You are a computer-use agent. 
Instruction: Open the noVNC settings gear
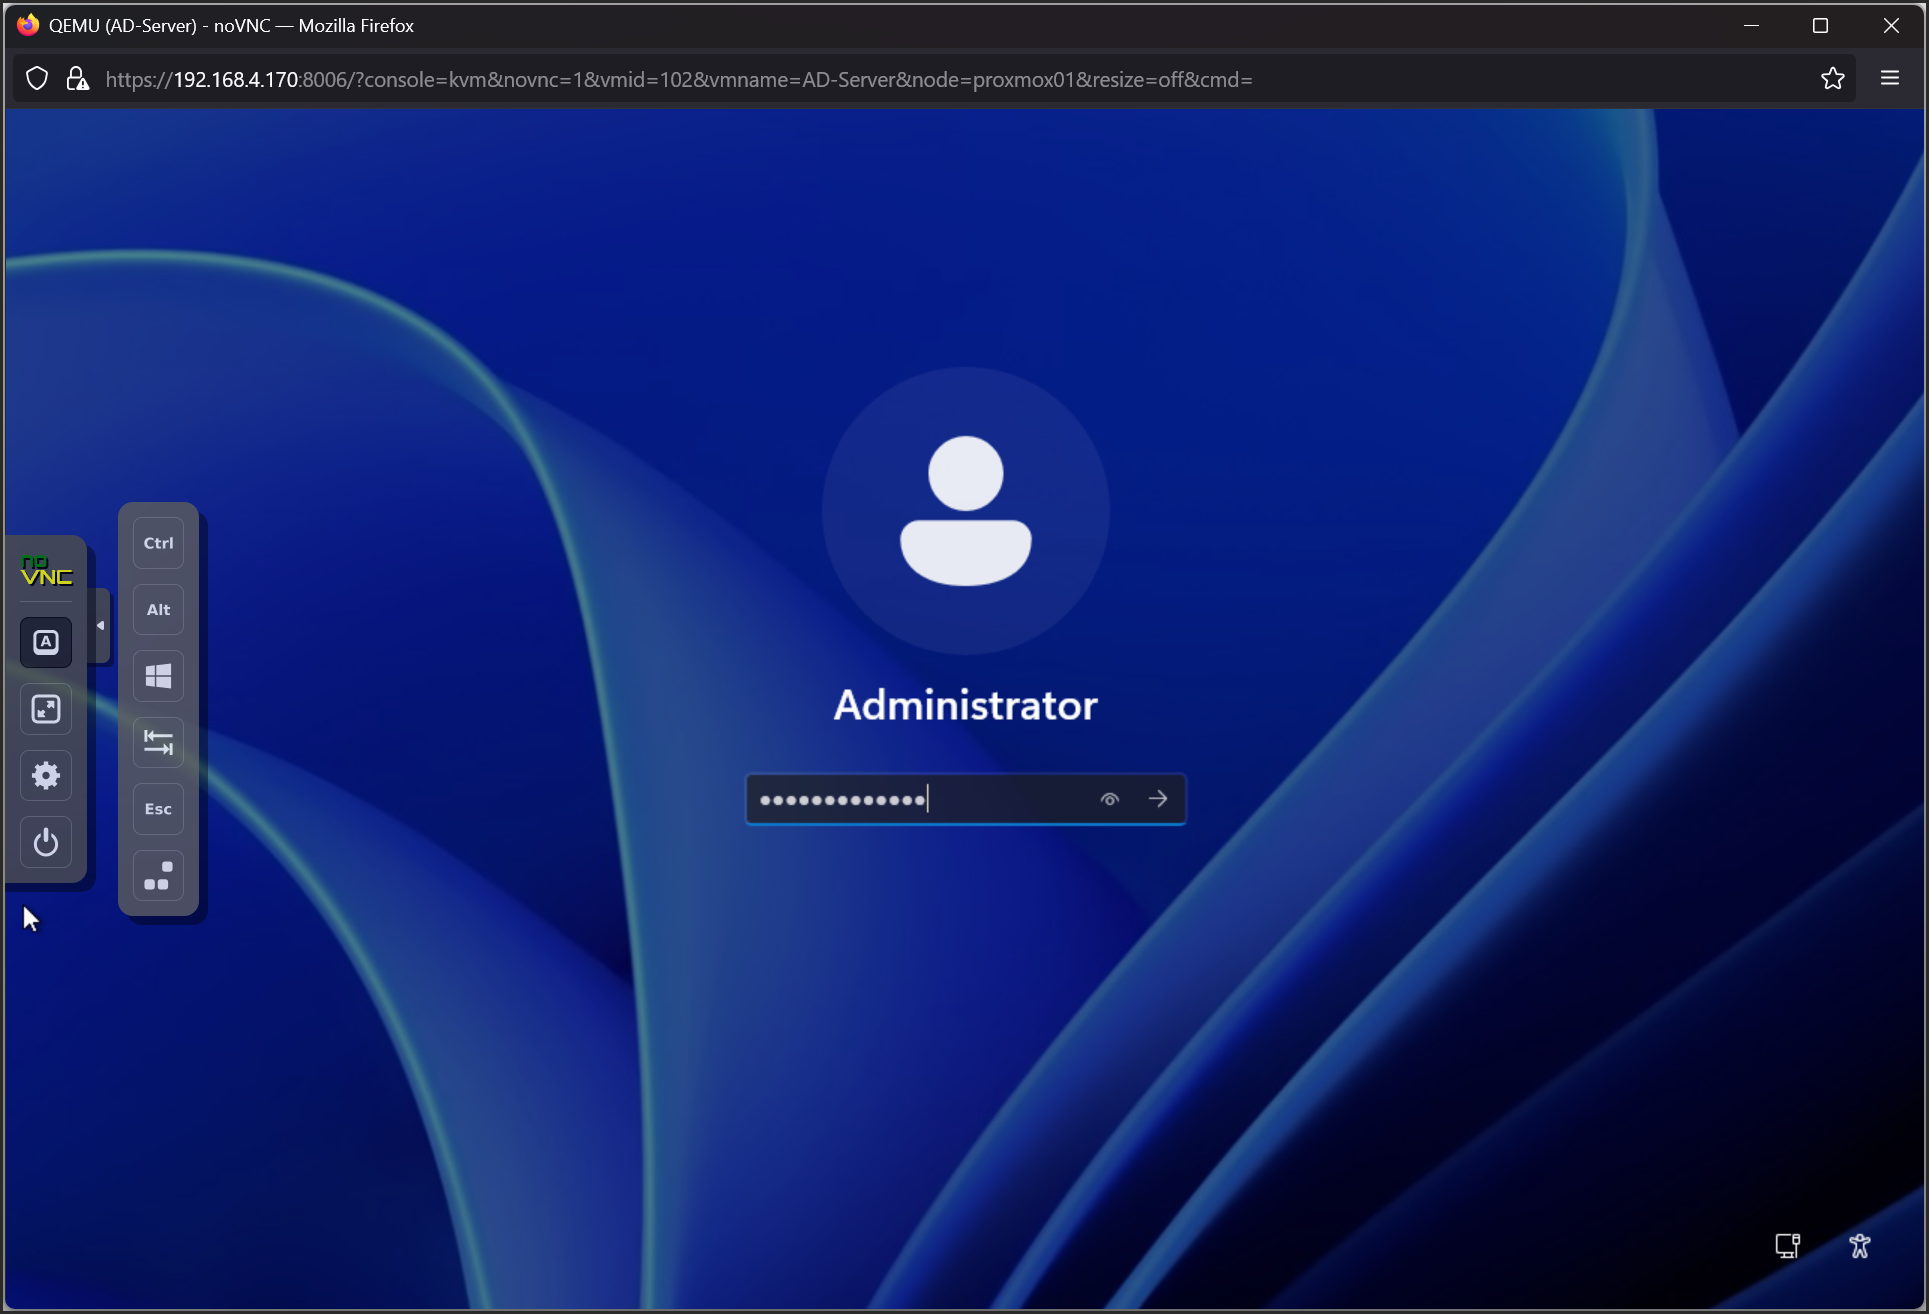click(46, 776)
